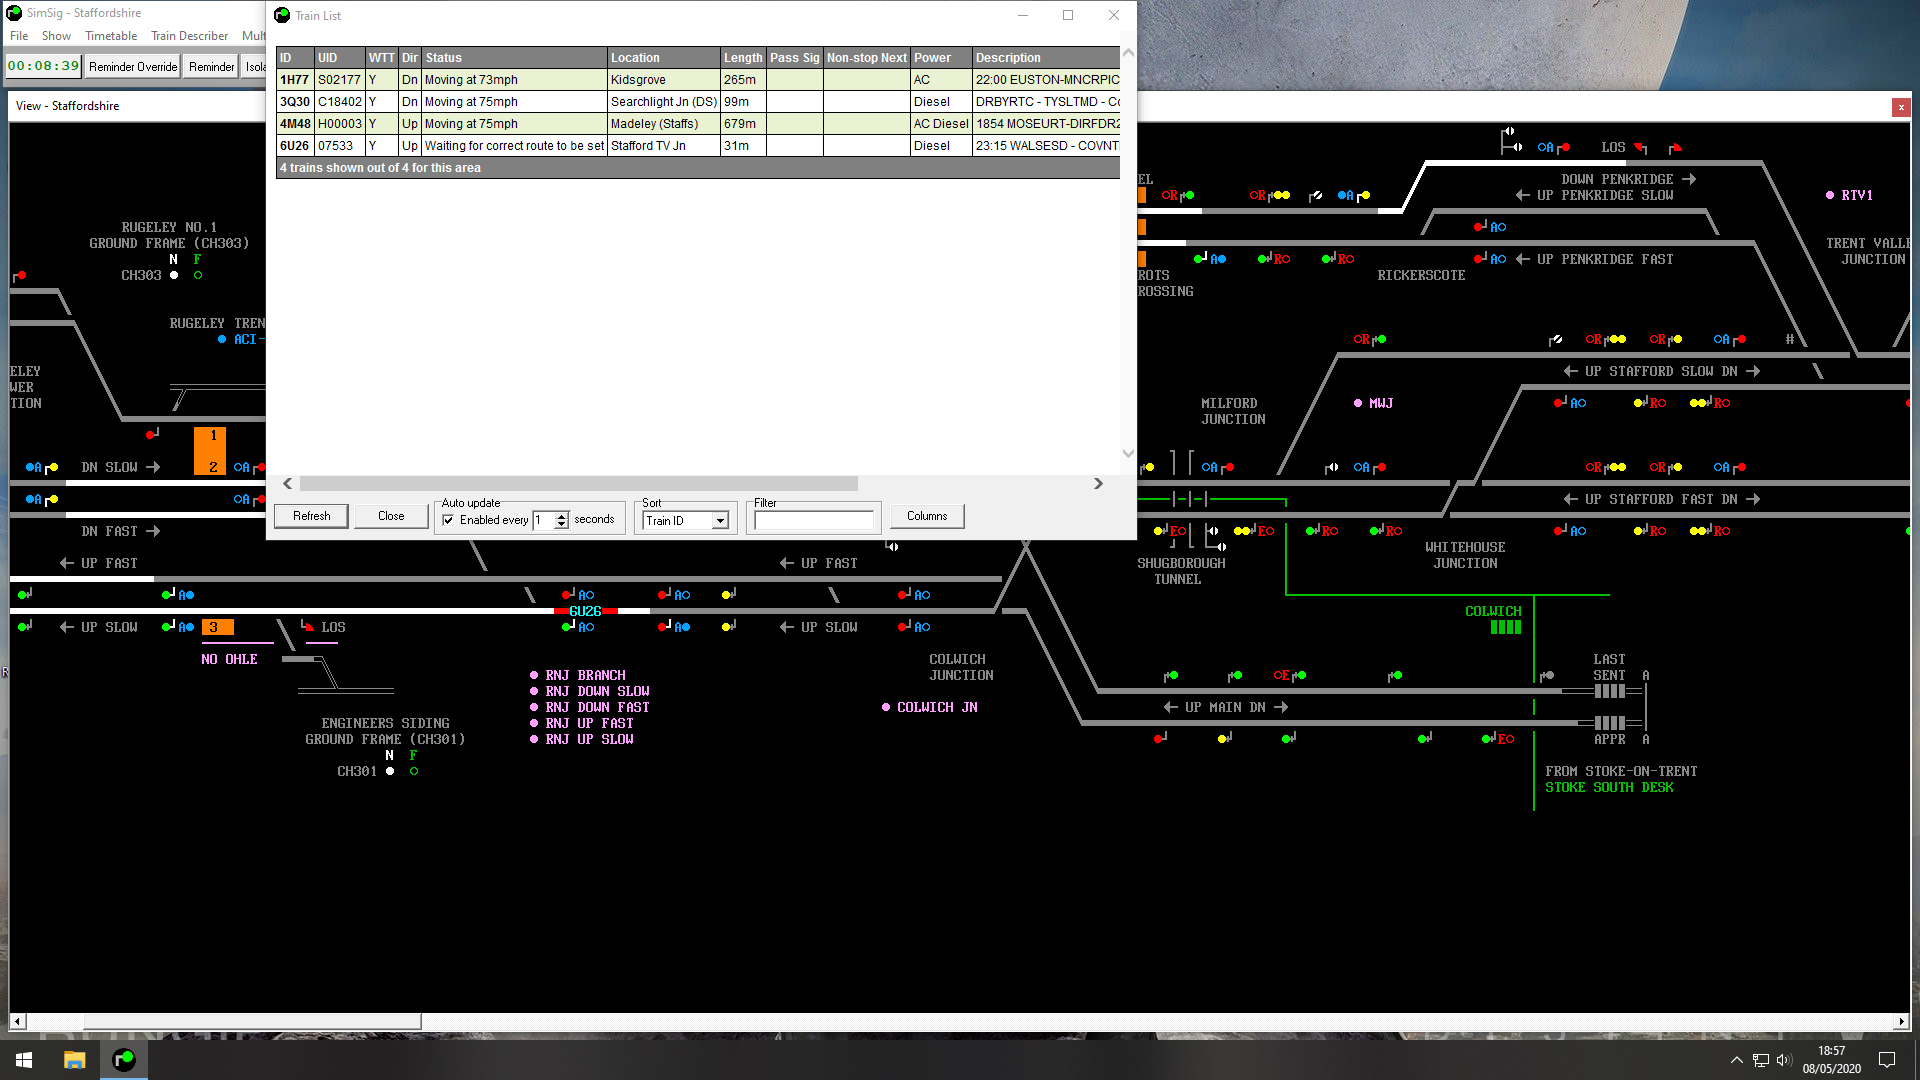
Task: Click the SimSig taskbar icon
Action: [x=124, y=1060]
